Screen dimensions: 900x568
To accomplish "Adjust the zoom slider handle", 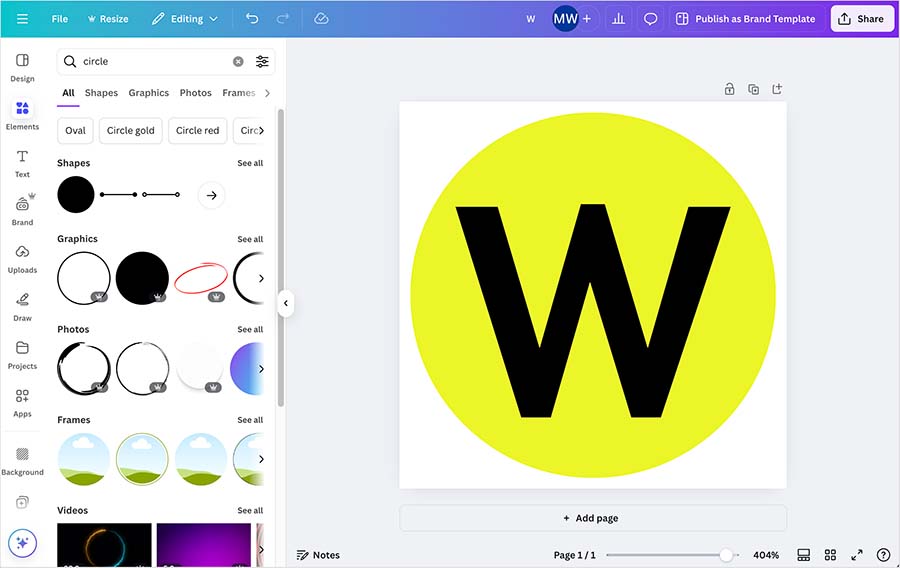I will pyautogui.click(x=726, y=555).
